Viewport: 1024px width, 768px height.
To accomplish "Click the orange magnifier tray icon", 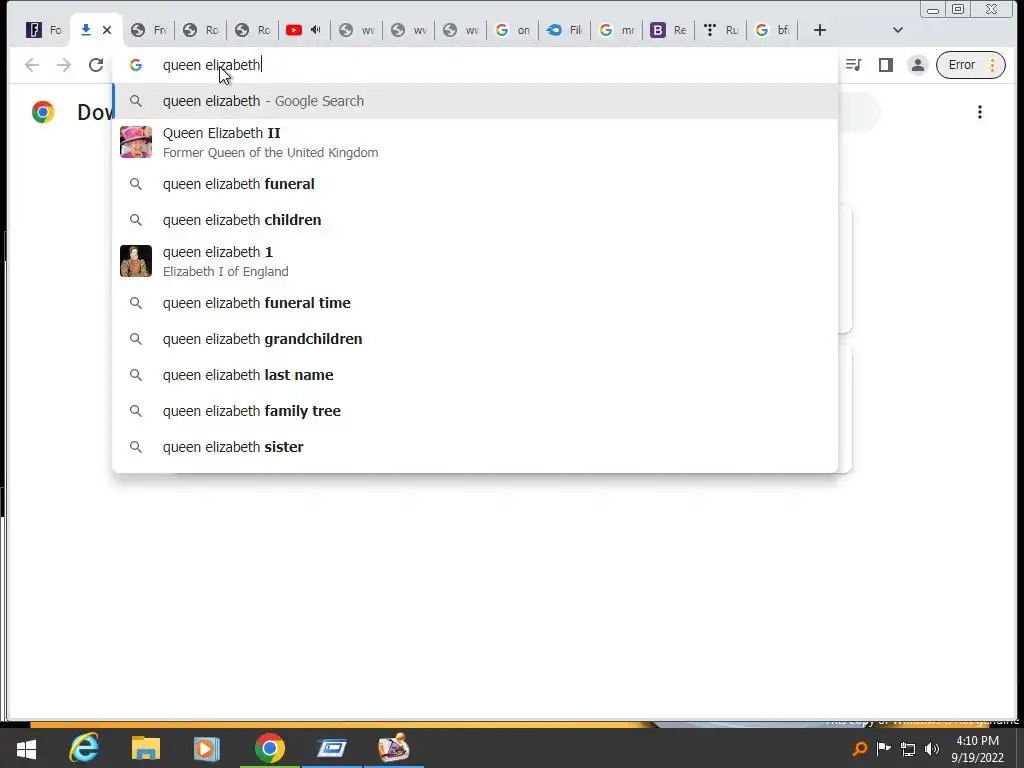I will click(x=860, y=748).
